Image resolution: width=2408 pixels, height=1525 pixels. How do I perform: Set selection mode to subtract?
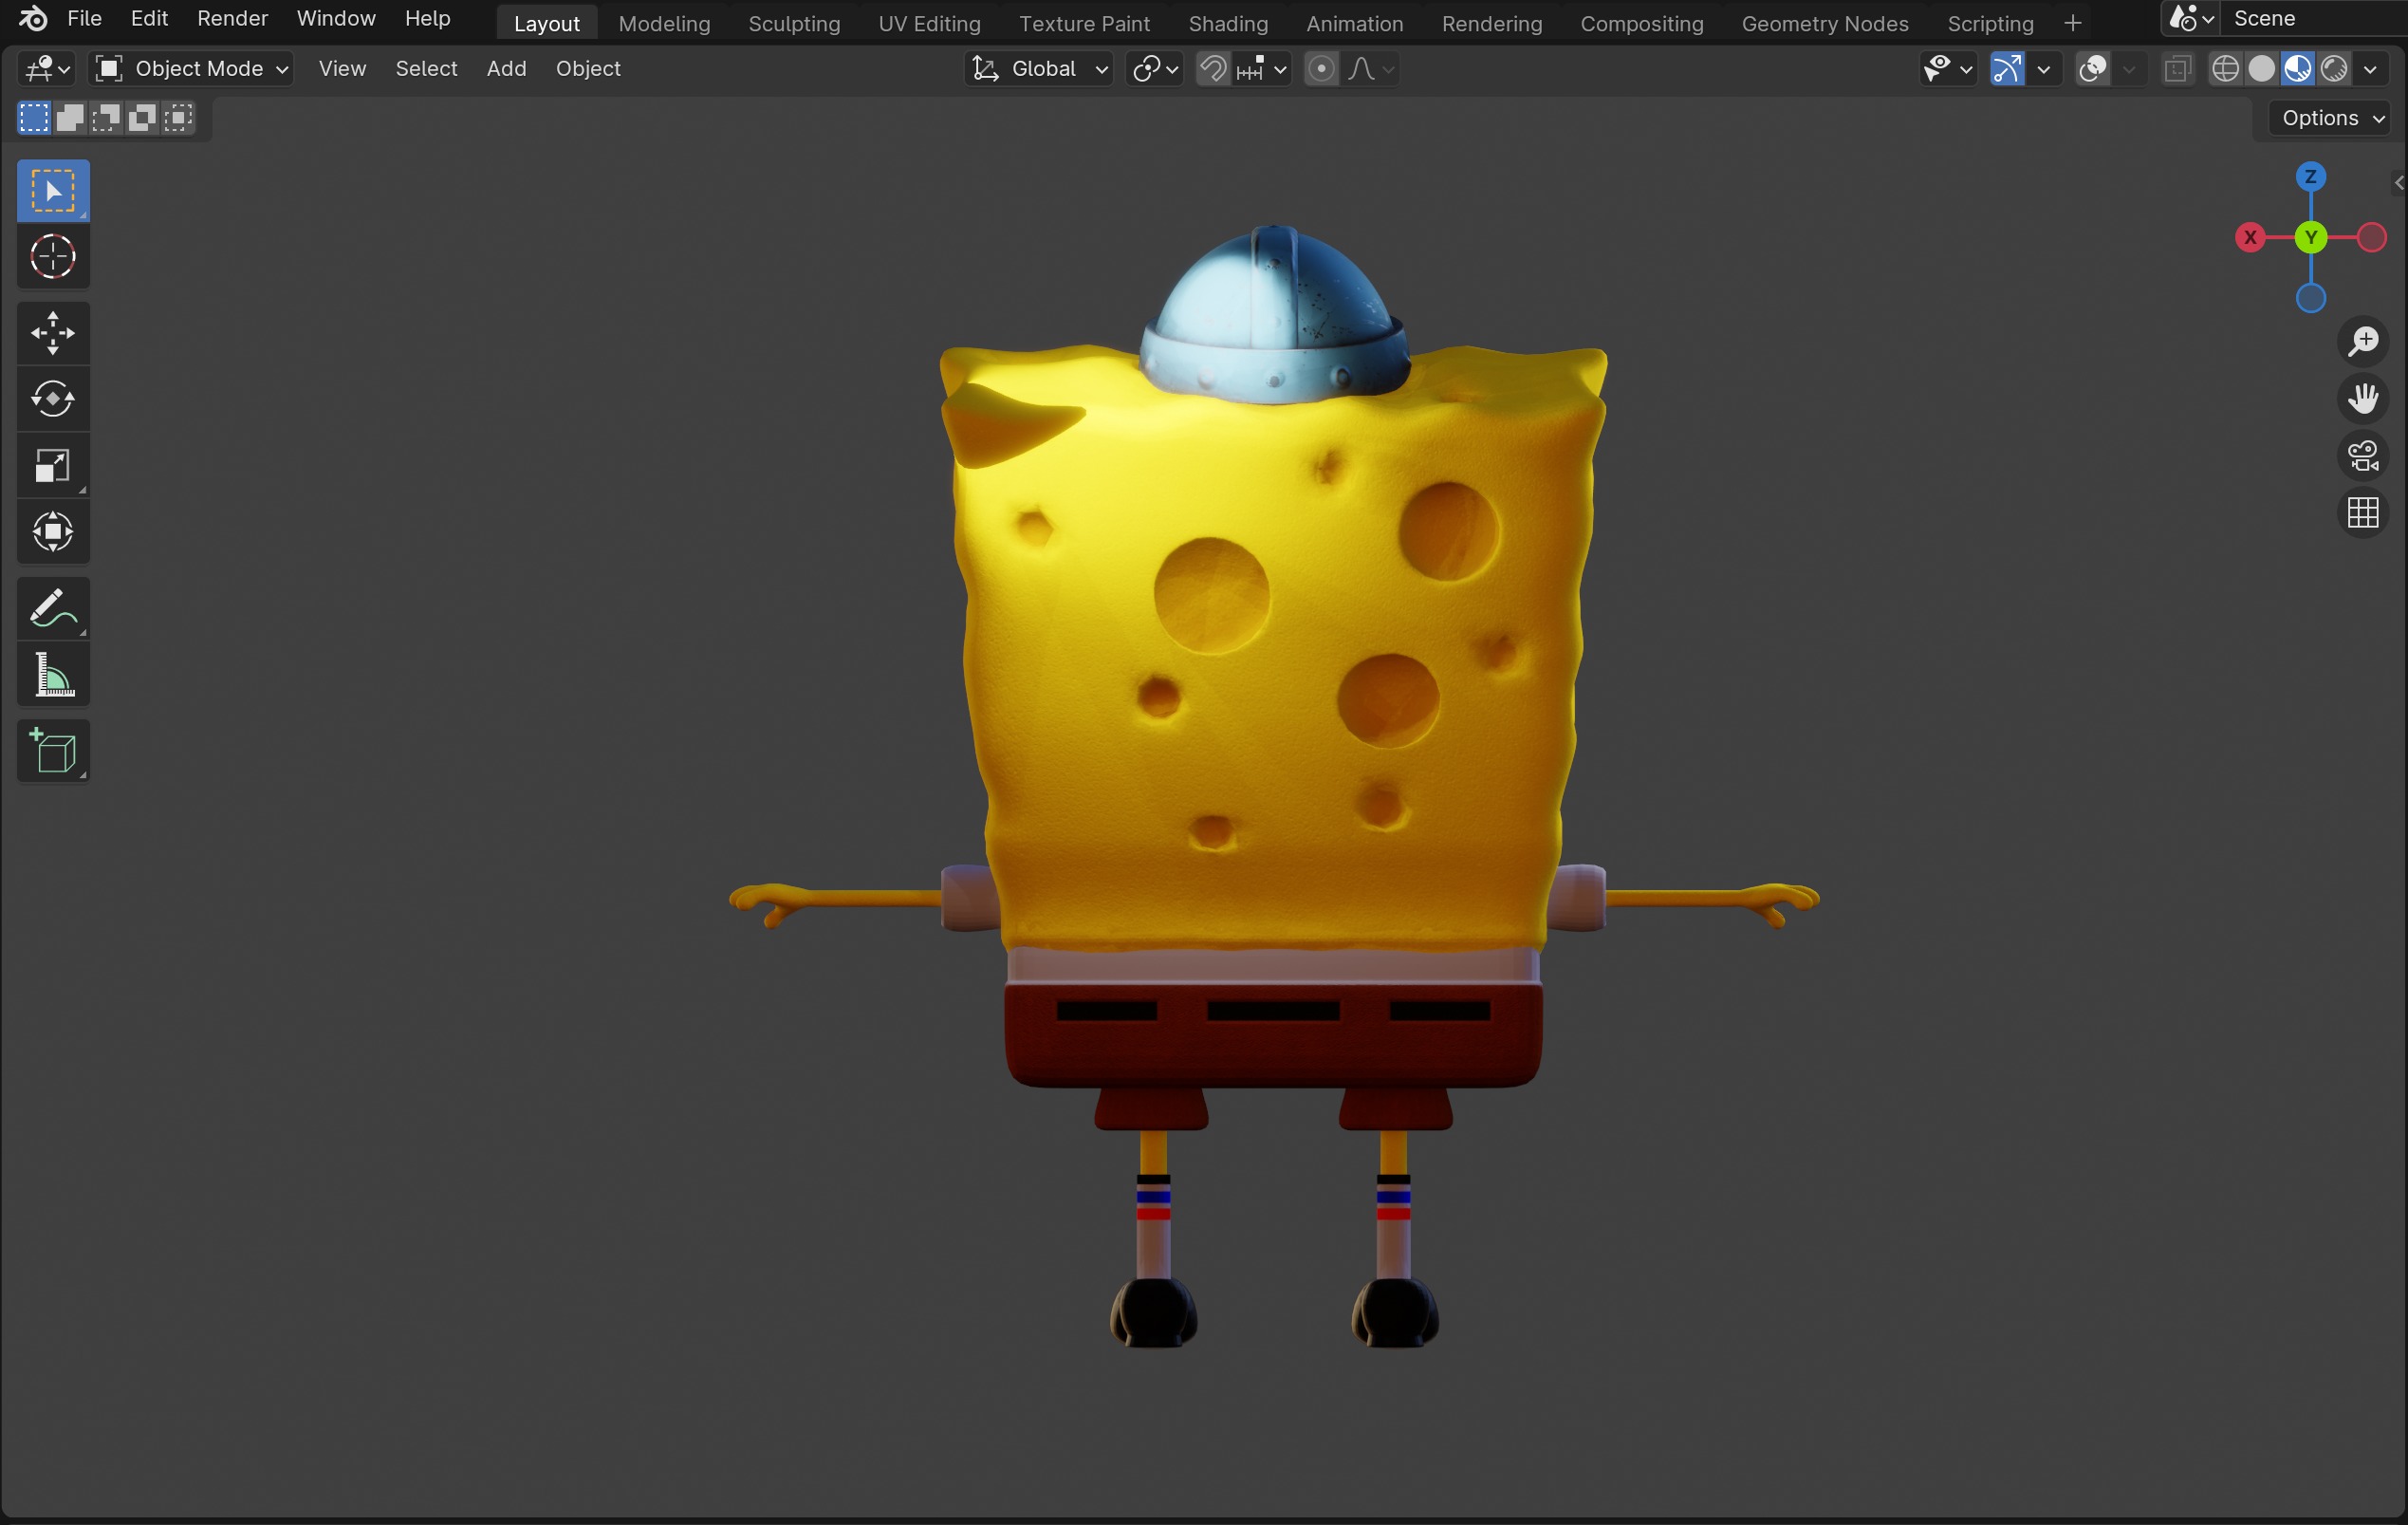106,118
